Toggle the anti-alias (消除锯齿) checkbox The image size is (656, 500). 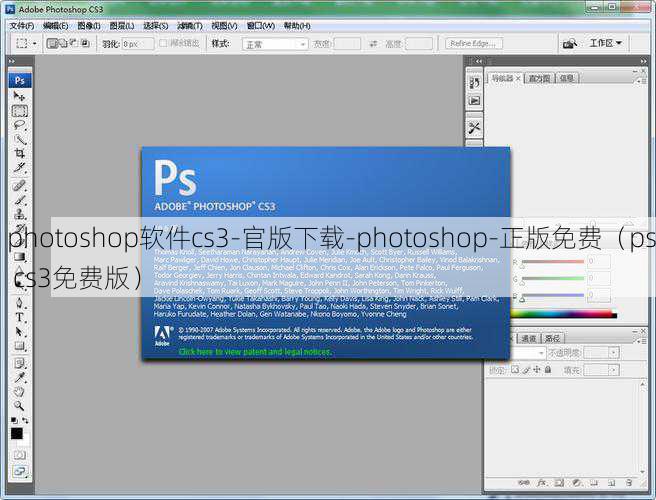(x=163, y=43)
